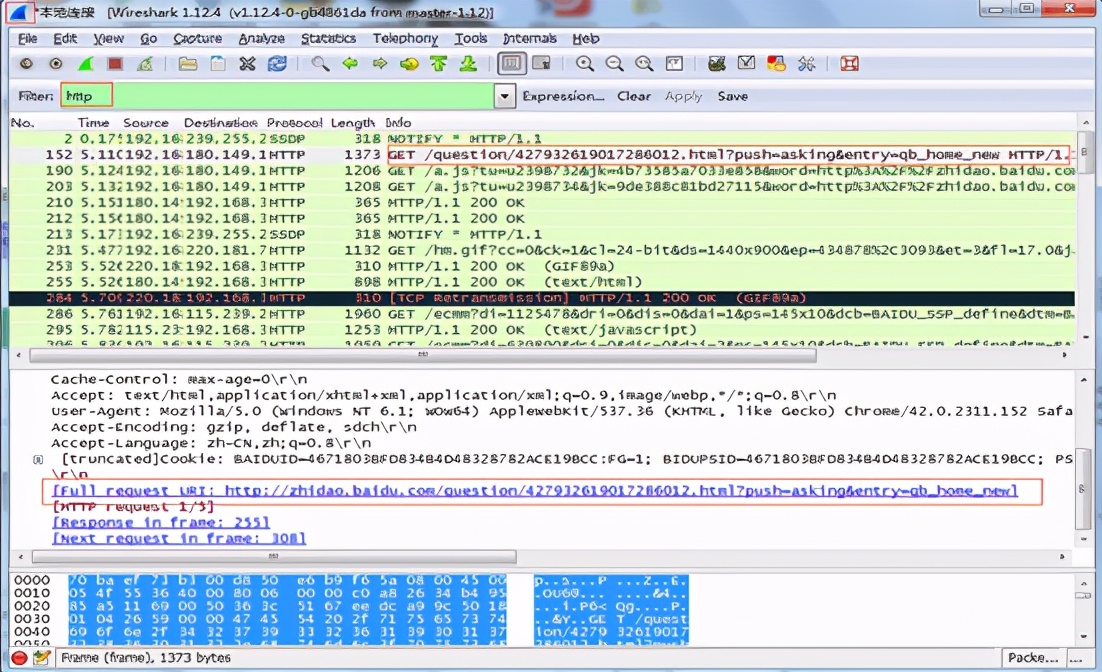The width and height of the screenshot is (1102, 672).
Task: Open Wireshark preferences from the toolbar
Action: (x=806, y=64)
